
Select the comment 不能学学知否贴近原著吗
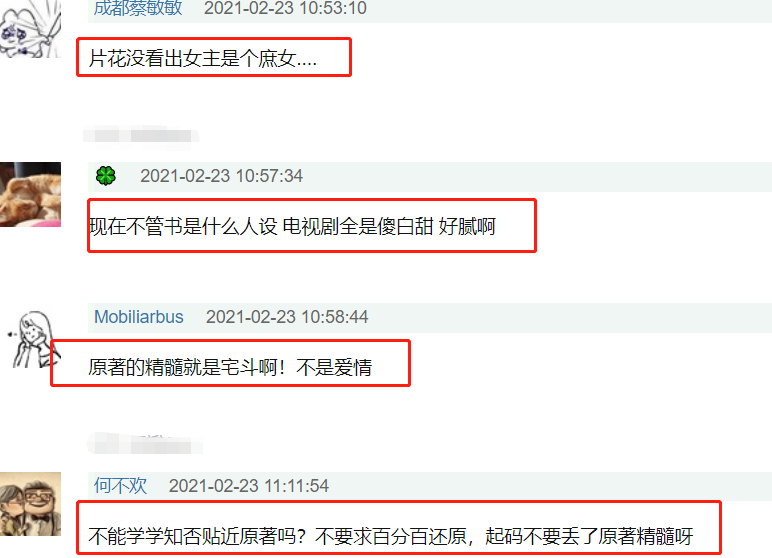(391, 536)
